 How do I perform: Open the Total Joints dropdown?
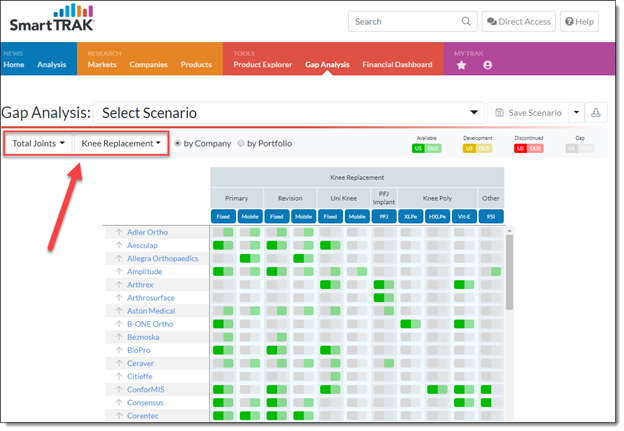coord(38,143)
